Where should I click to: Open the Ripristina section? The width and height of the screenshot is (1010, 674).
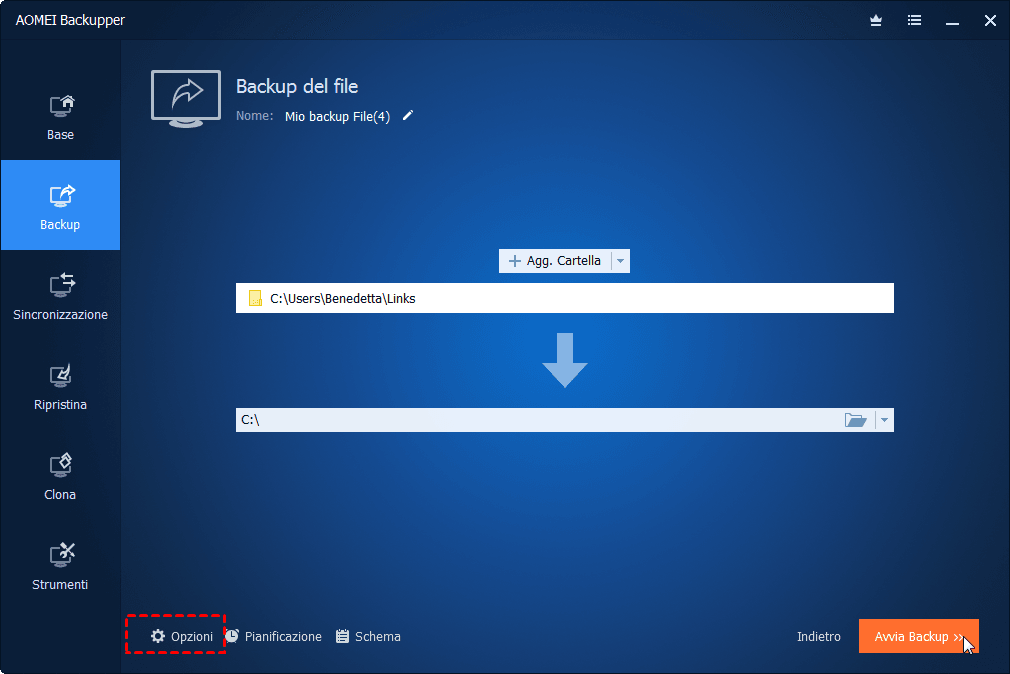(61, 387)
